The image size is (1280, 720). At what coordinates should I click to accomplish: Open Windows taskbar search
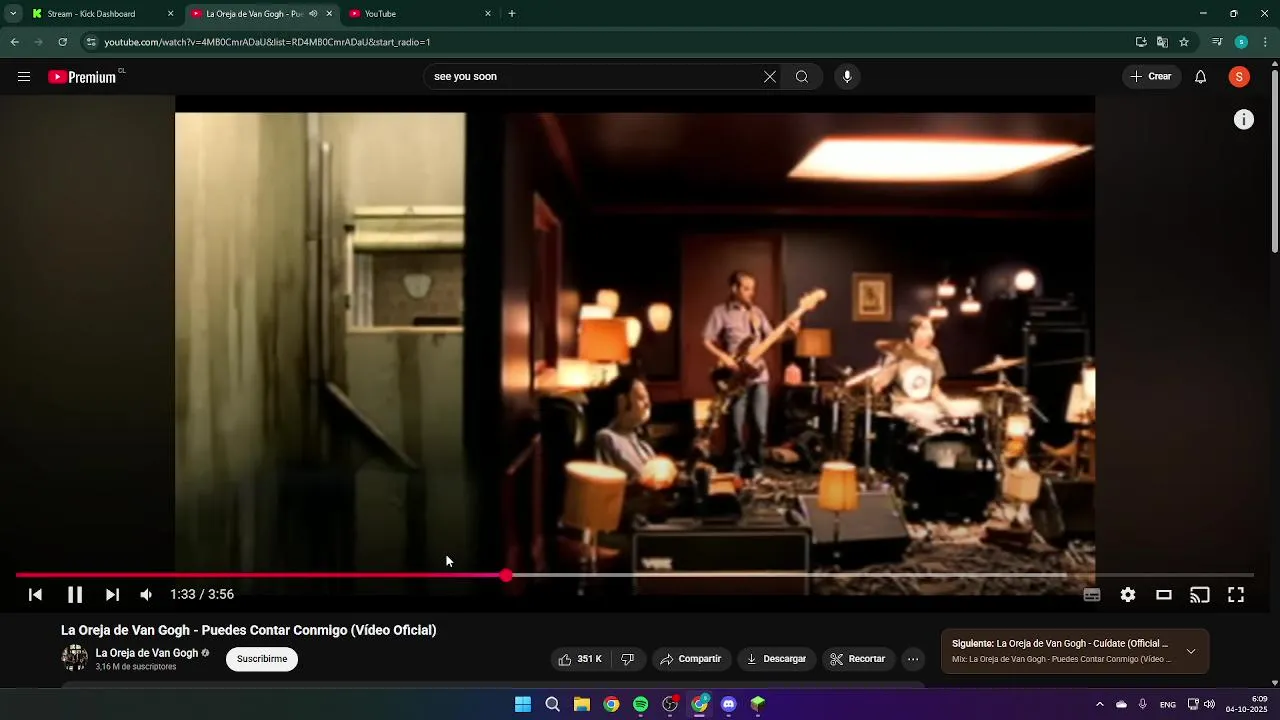[552, 704]
